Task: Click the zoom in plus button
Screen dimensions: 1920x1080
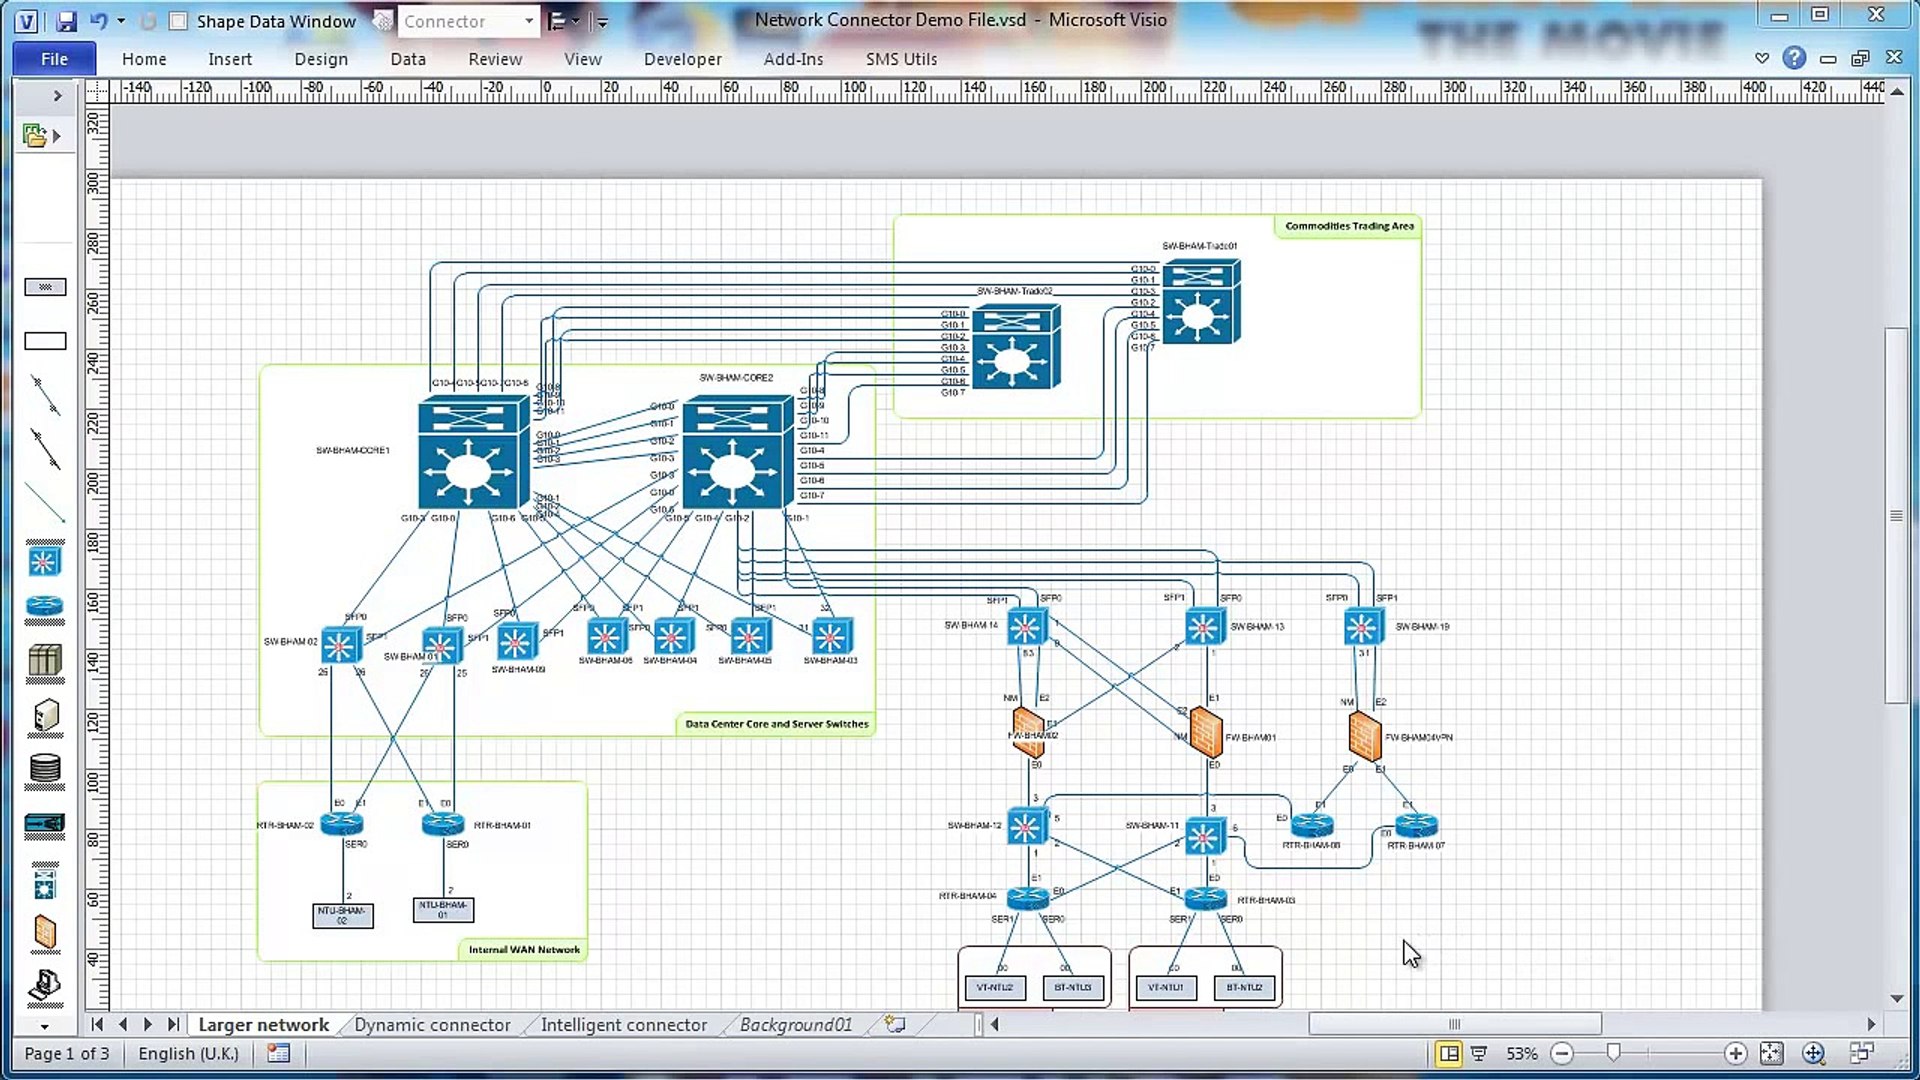Action: [x=1735, y=1053]
